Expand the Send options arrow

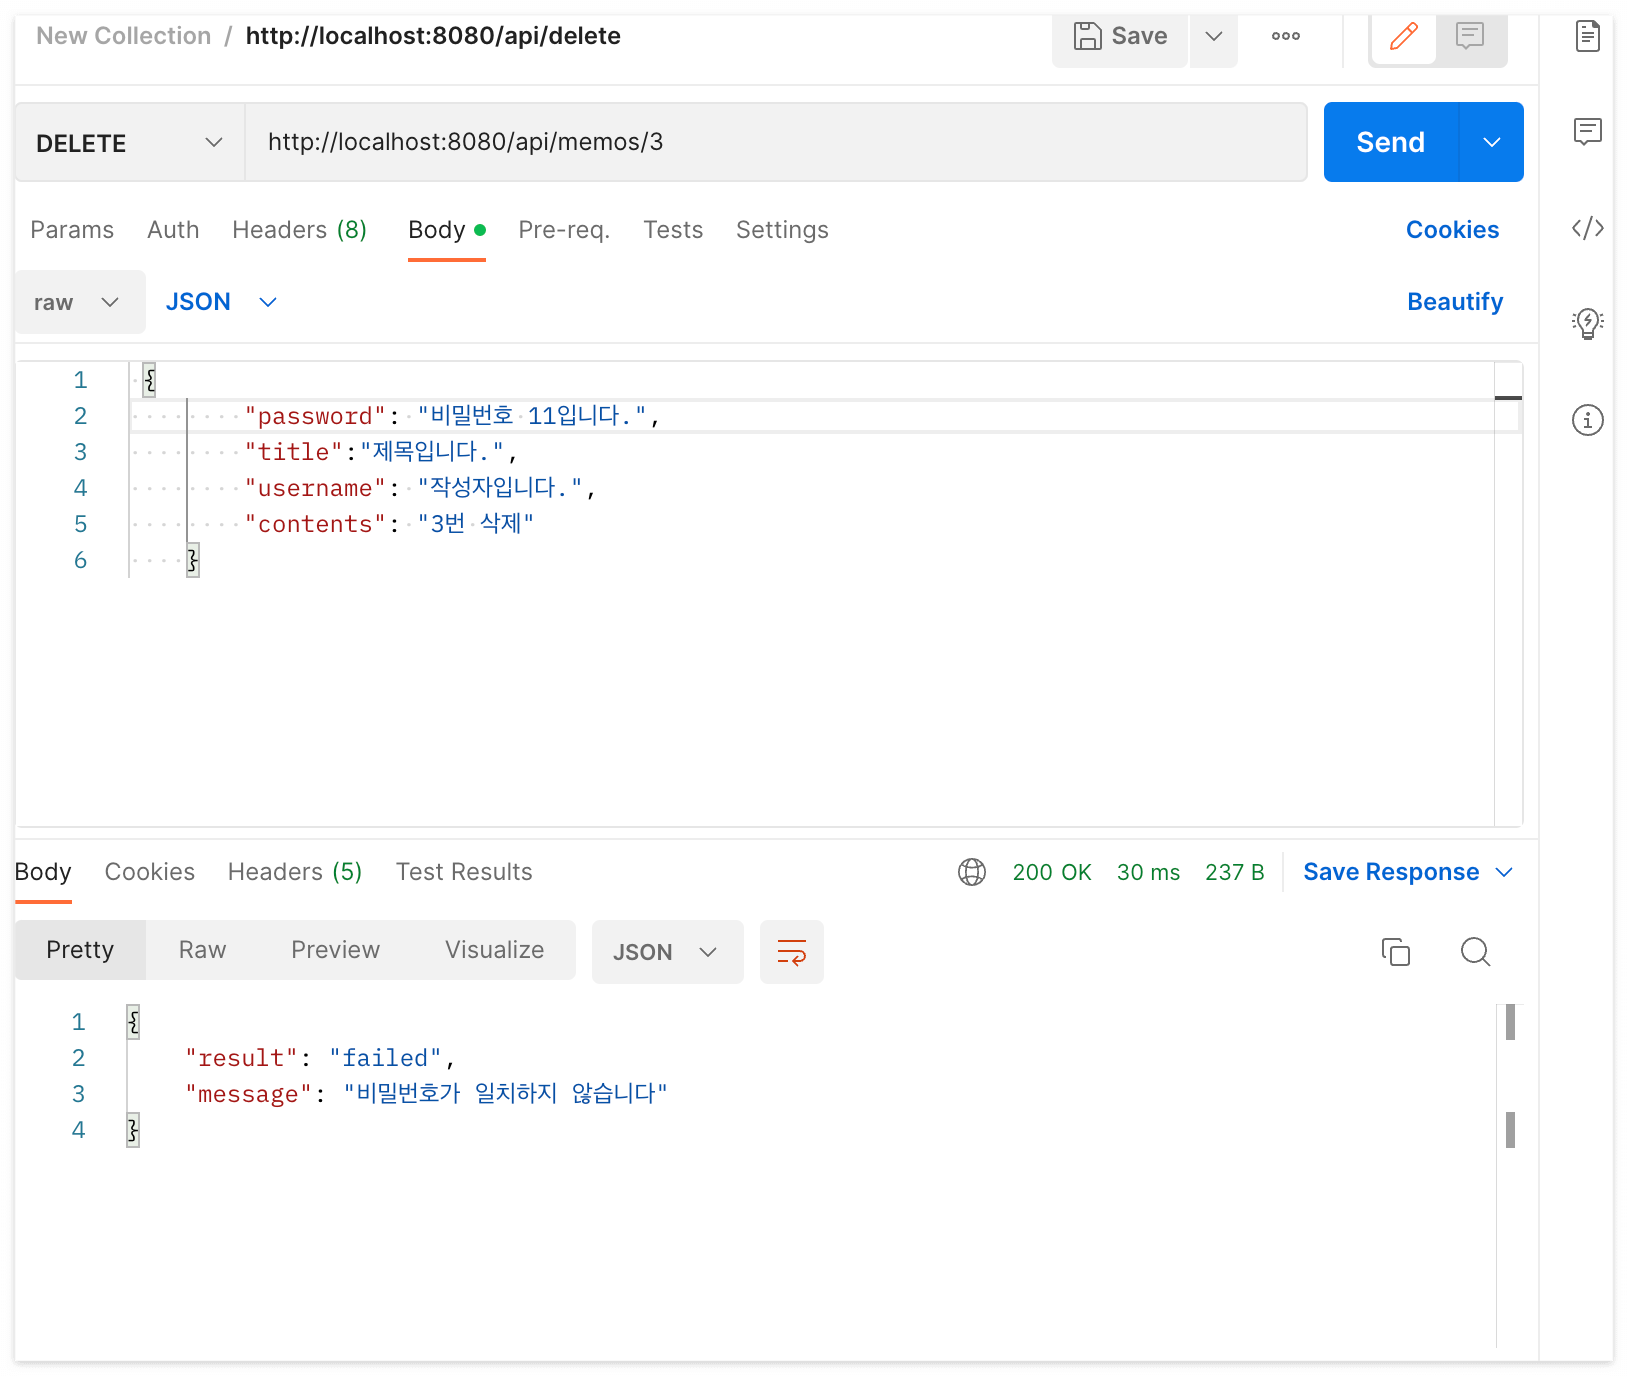[1492, 142]
